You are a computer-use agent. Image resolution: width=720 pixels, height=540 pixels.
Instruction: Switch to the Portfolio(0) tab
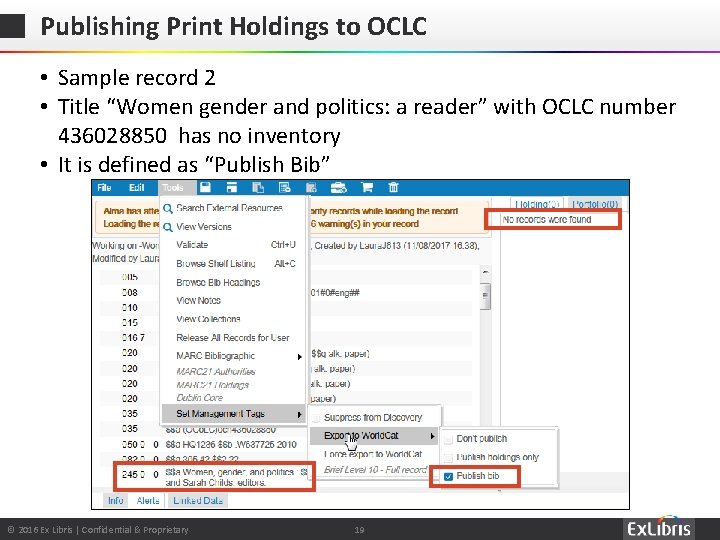coord(595,204)
